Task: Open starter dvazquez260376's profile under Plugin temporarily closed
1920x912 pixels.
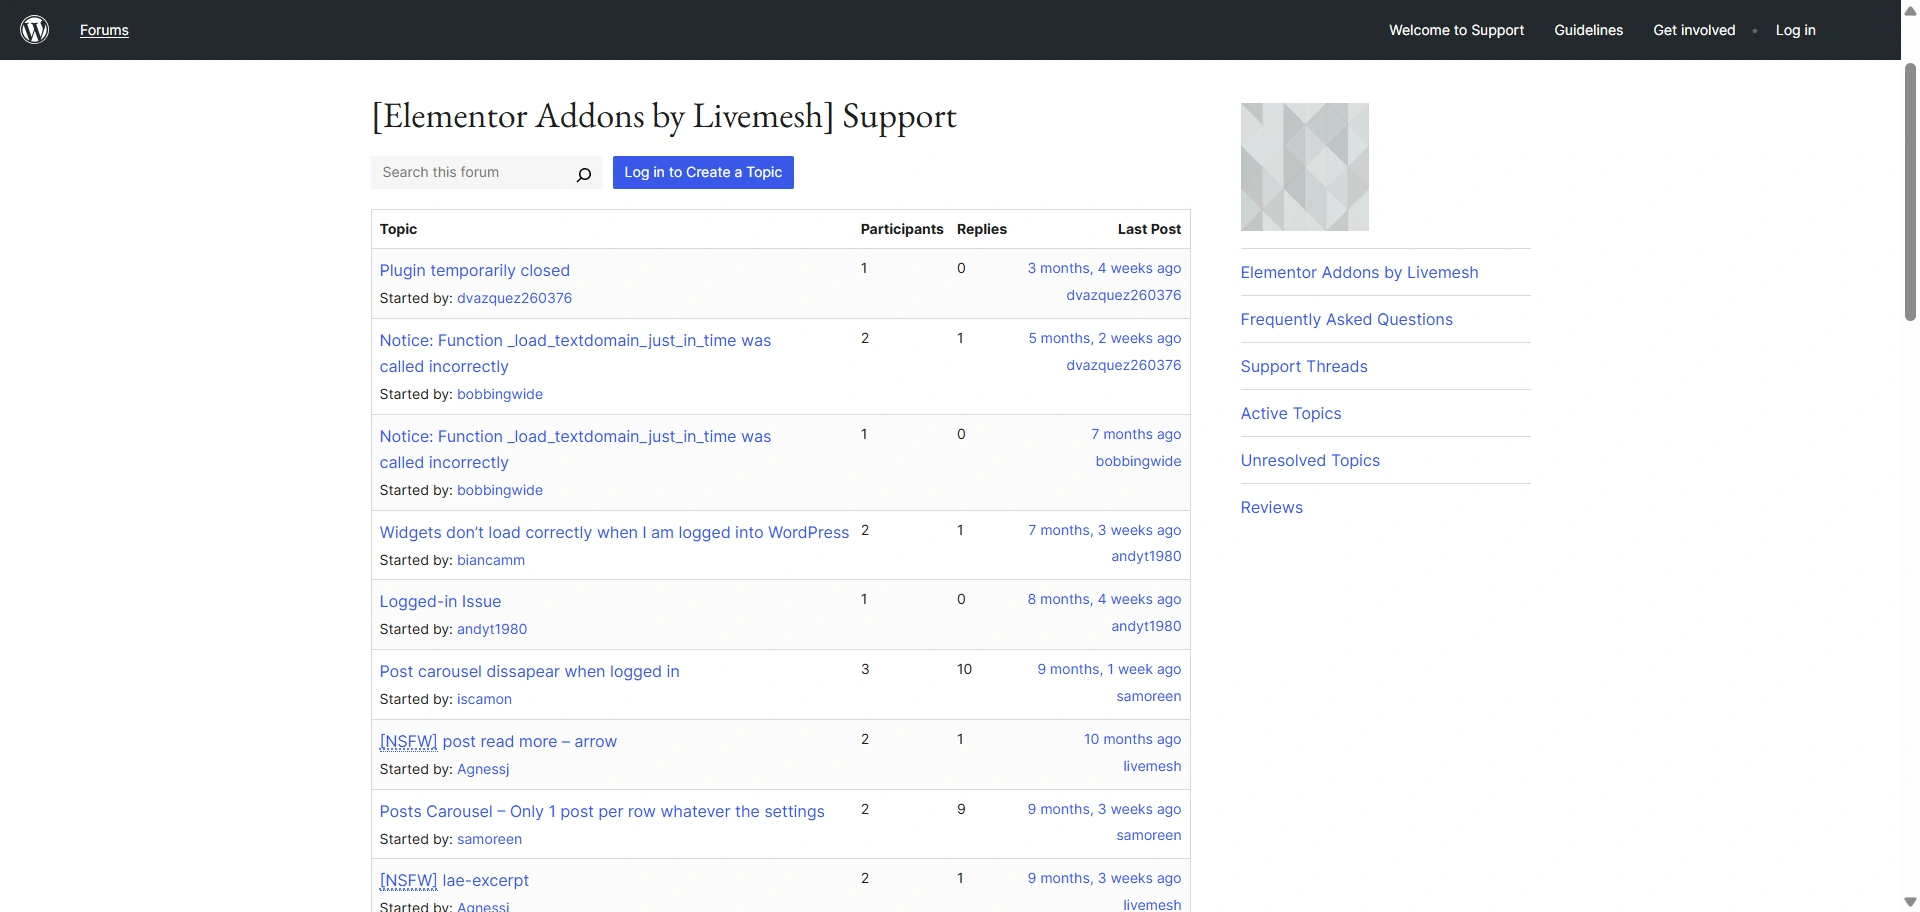Action: [514, 298]
